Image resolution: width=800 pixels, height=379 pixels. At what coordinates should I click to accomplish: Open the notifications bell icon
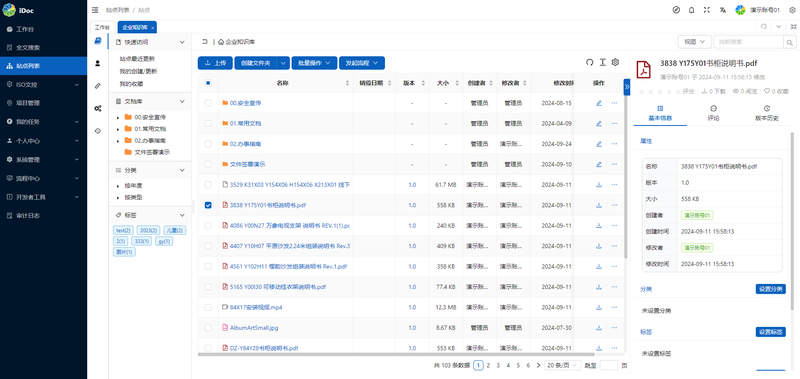tap(692, 10)
